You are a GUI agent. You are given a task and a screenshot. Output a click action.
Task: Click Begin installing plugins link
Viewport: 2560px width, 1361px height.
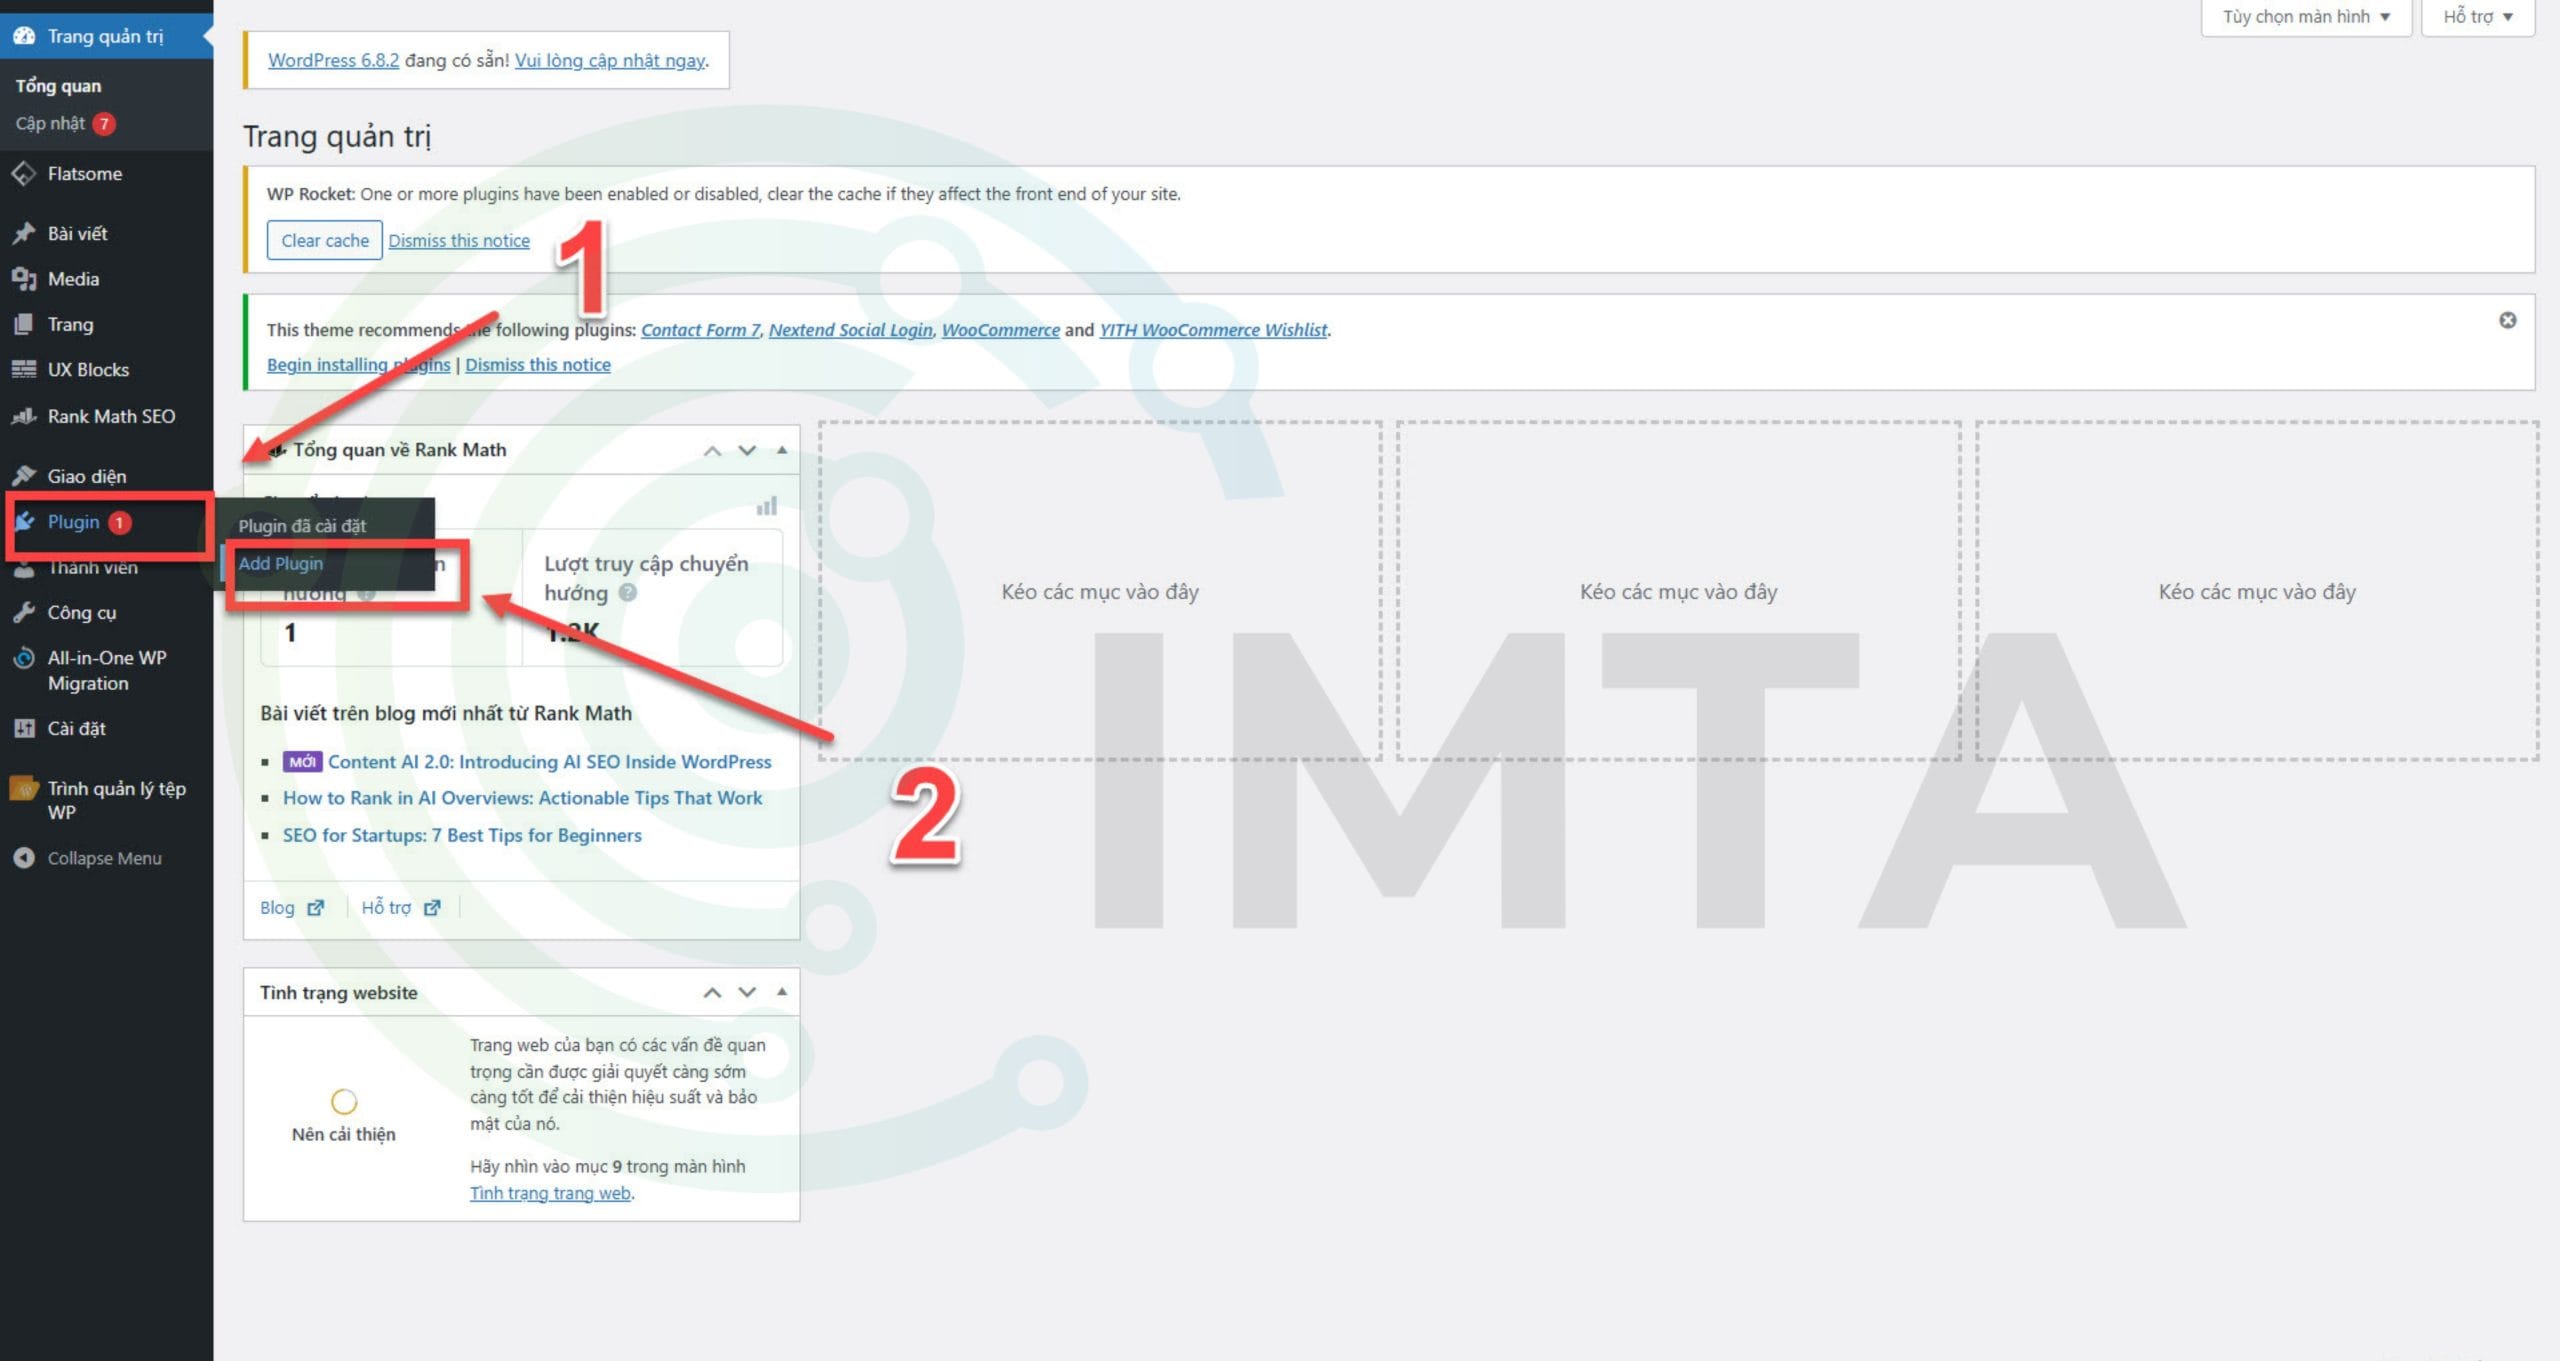pos(357,364)
